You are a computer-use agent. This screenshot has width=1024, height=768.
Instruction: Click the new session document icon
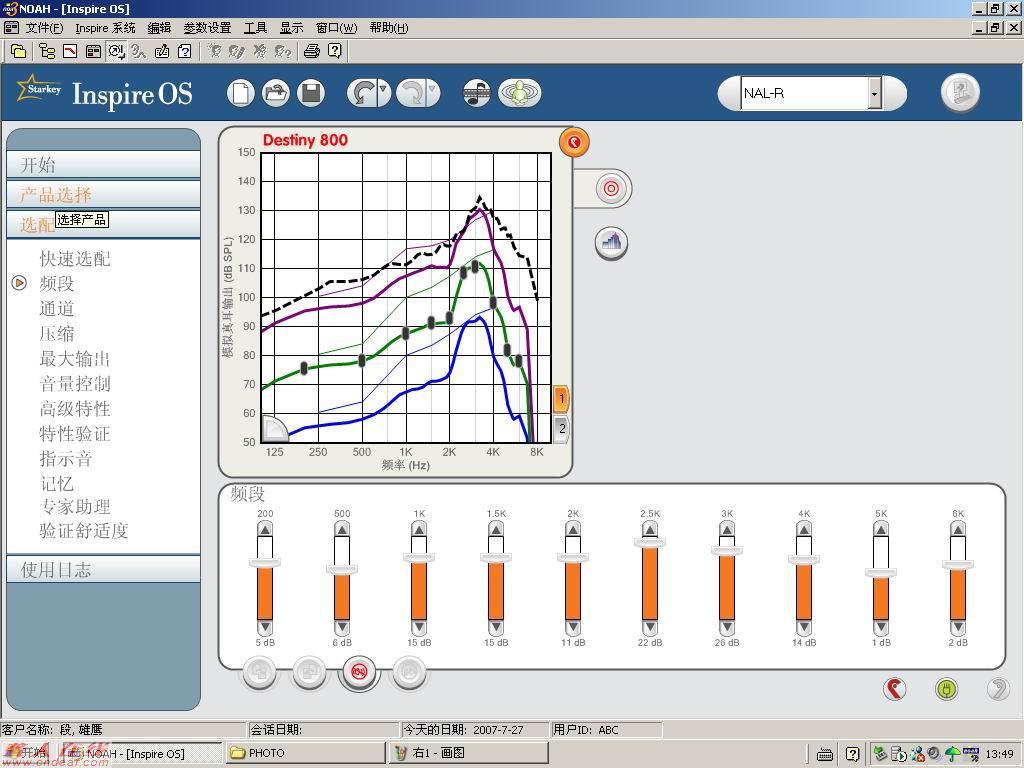point(240,93)
